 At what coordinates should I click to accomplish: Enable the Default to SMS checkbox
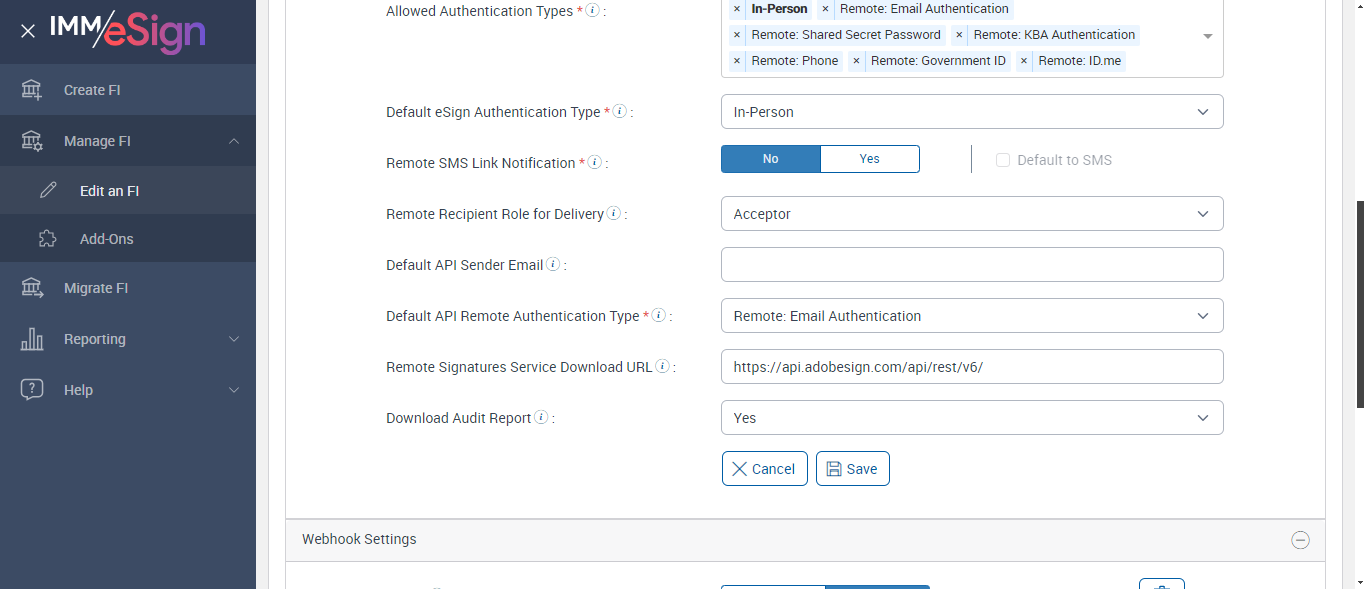tap(1003, 160)
